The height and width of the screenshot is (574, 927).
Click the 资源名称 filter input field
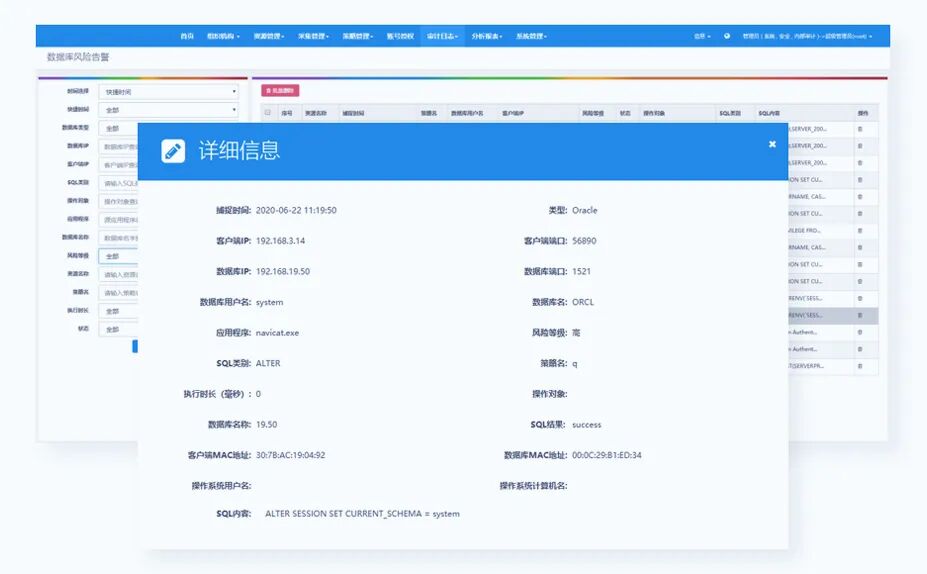(x=118, y=274)
